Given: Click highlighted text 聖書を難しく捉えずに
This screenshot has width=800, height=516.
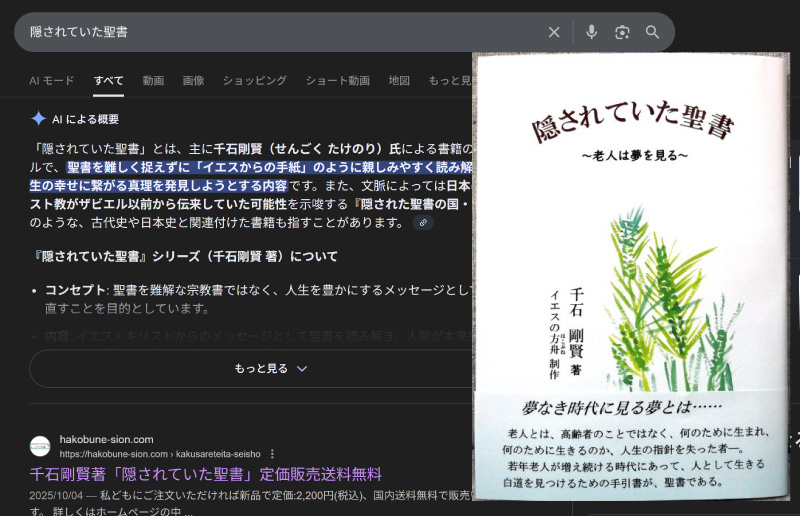Looking at the screenshot, I should coord(128,167).
